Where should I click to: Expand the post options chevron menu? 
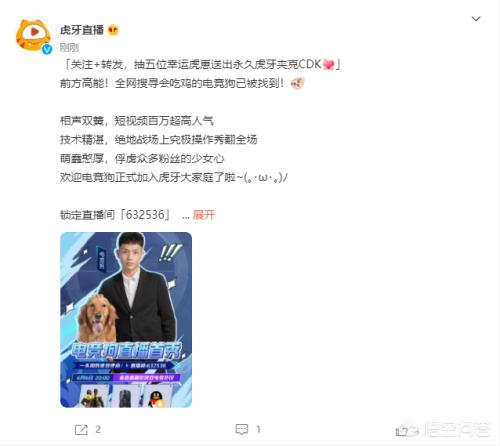[x=476, y=19]
